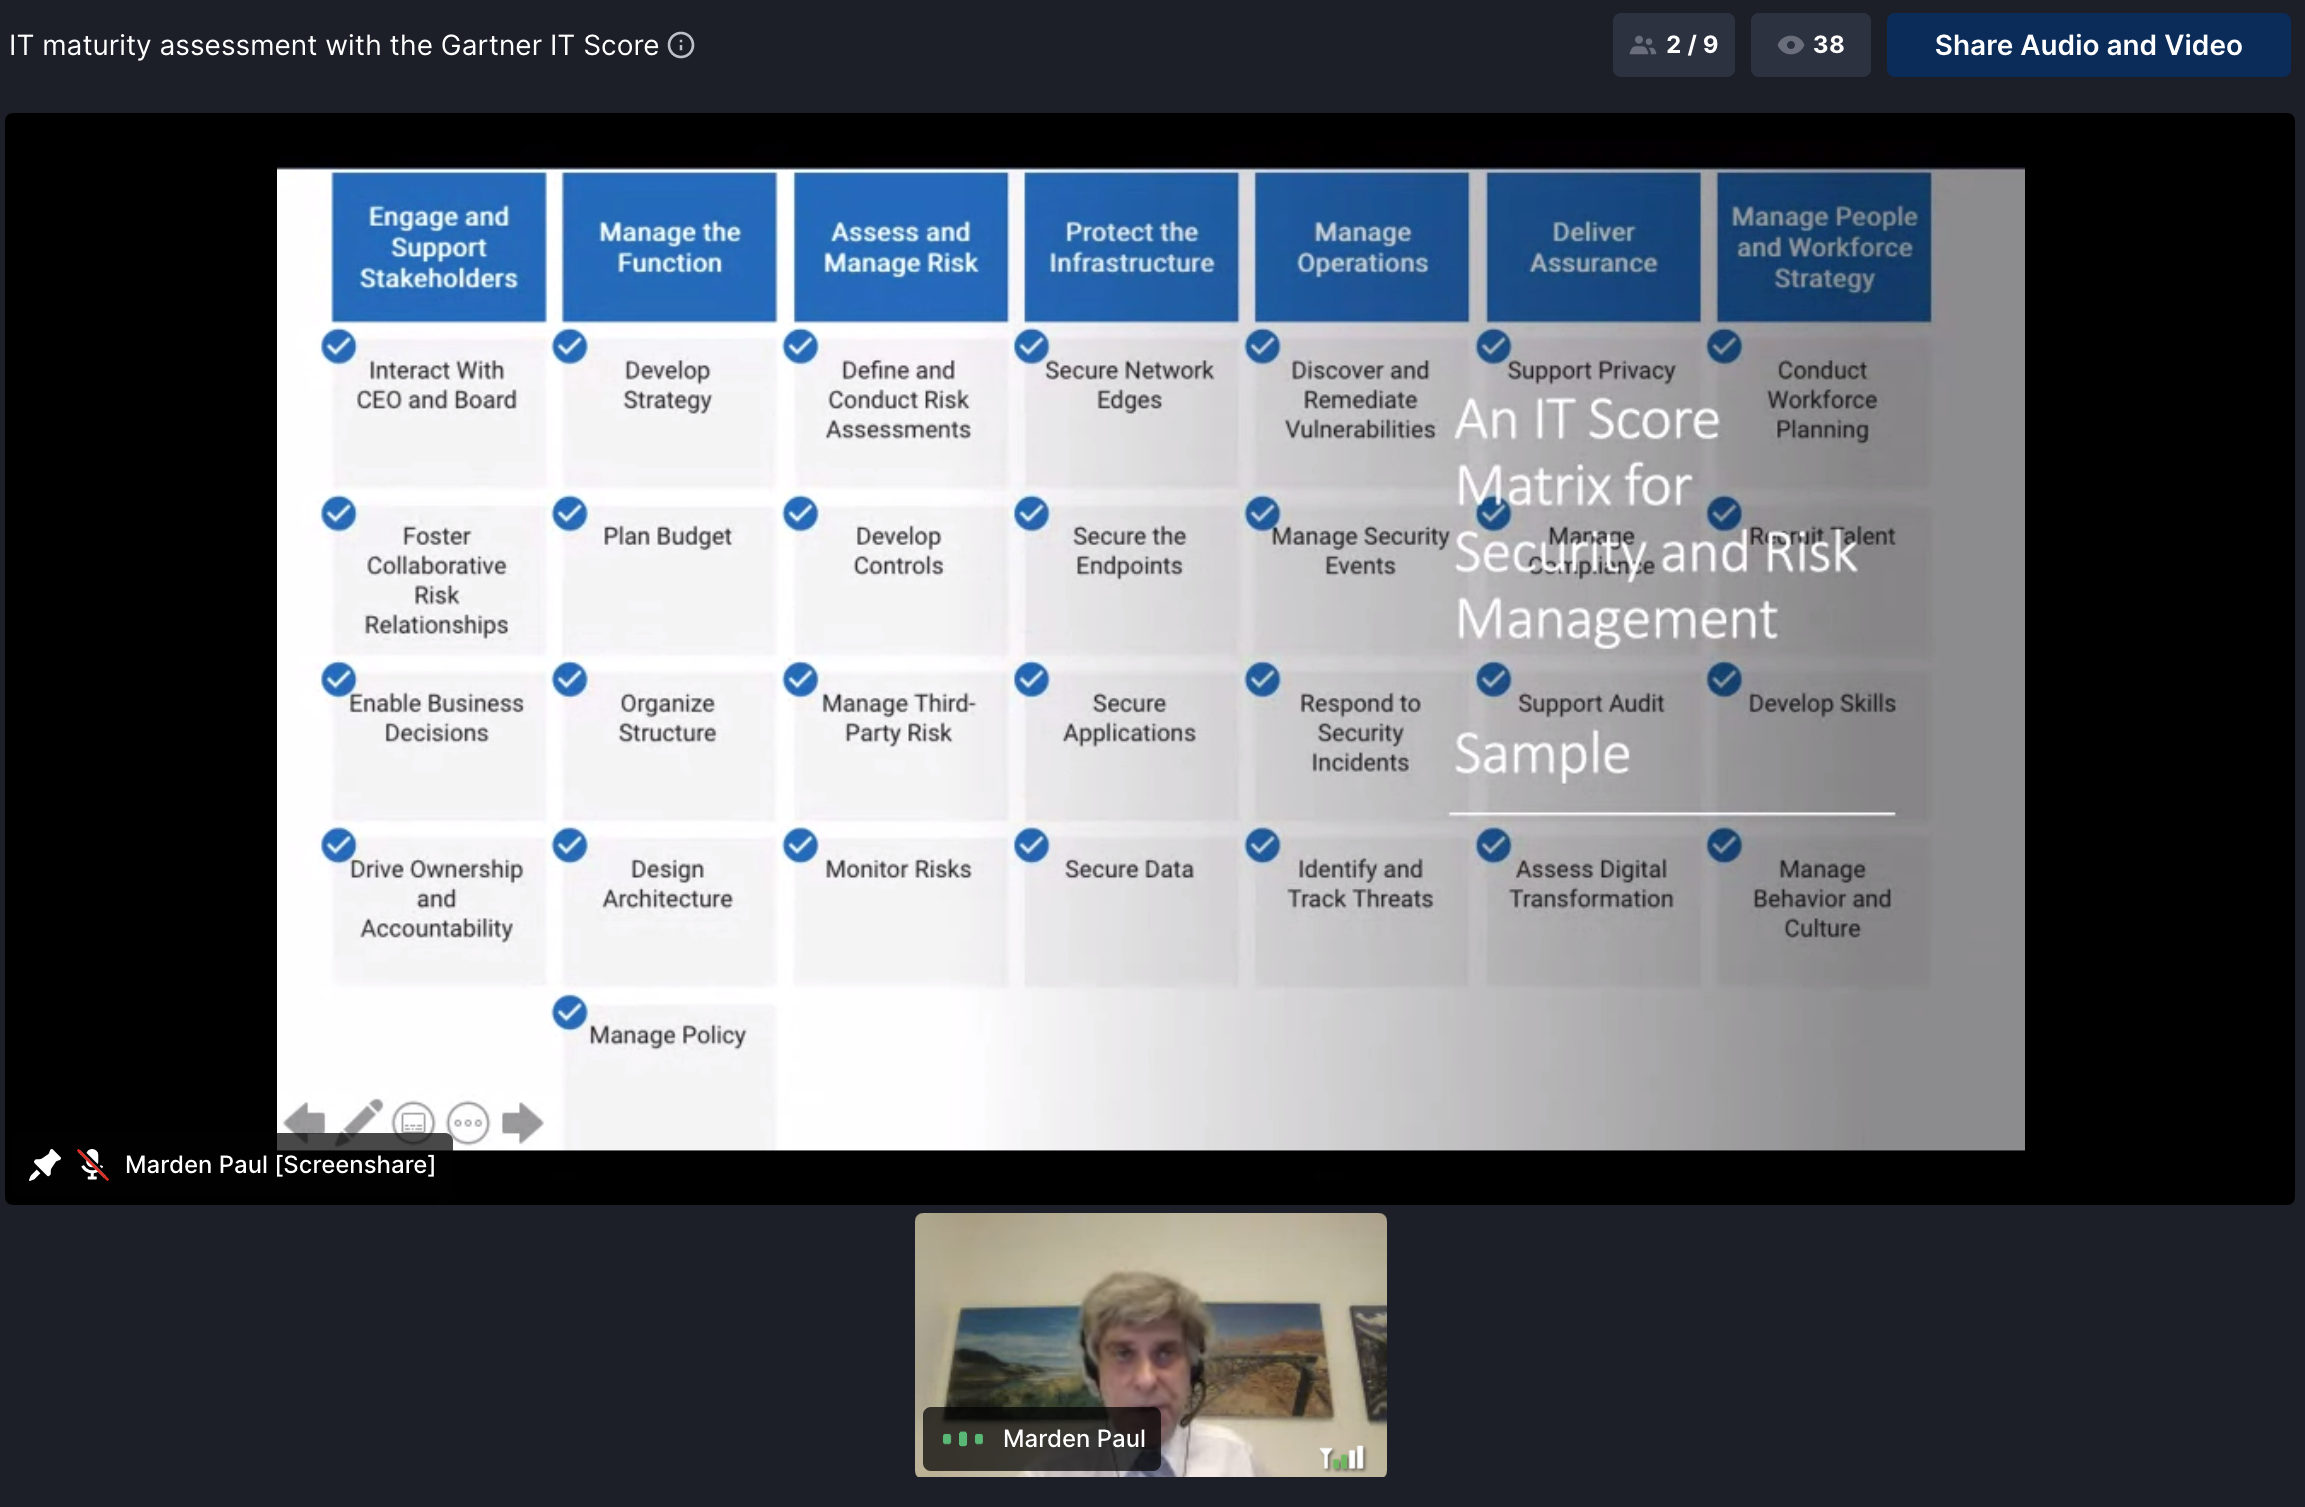The width and height of the screenshot is (2305, 1507).
Task: Click the checkmark by Drive Ownership and Accountability
Action: (x=338, y=845)
